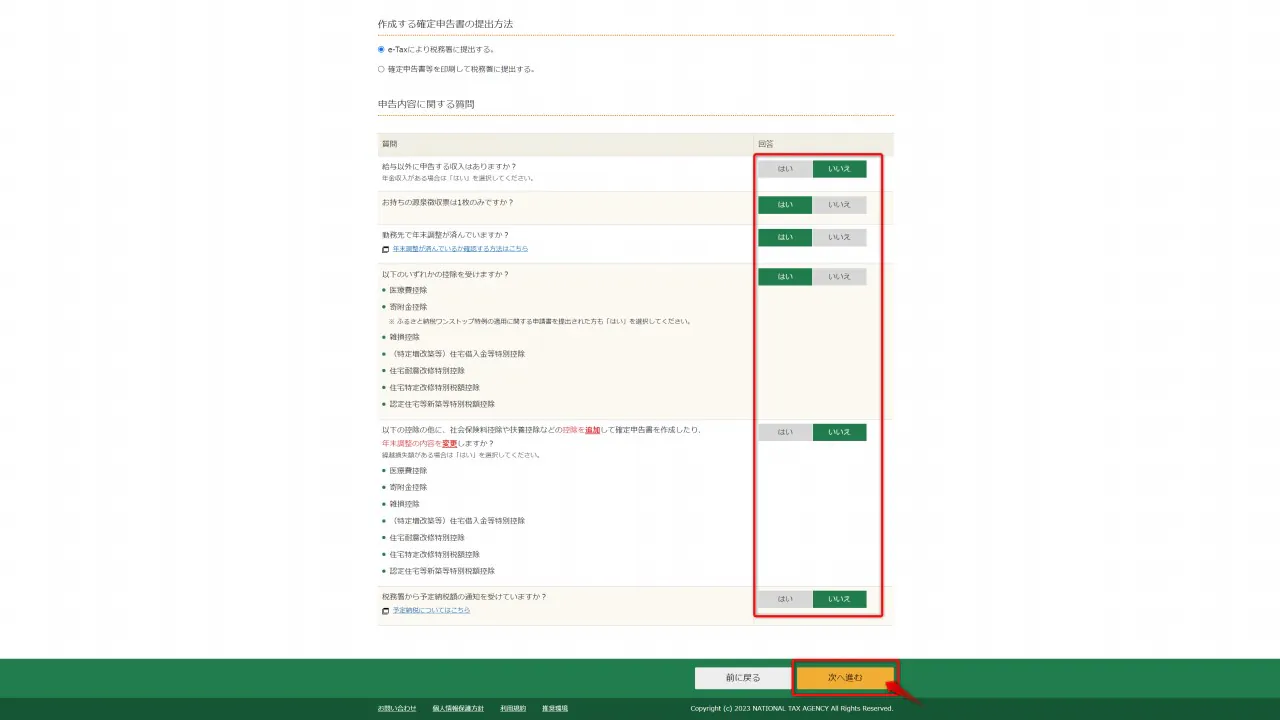The height and width of the screenshot is (720, 1280).
Task: Pick はい for 予定納税額の通知 question
Action: pos(785,599)
